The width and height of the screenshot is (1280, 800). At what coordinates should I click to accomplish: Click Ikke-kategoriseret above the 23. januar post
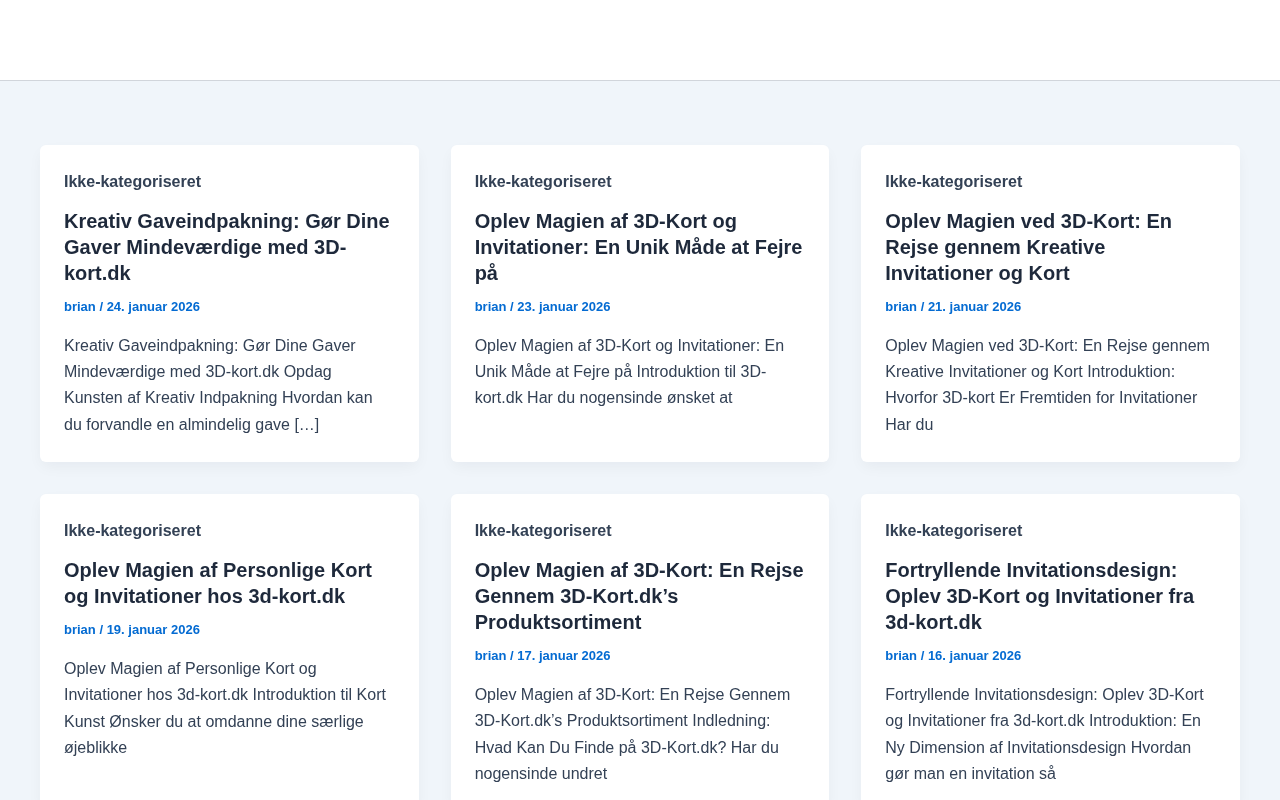click(x=543, y=182)
